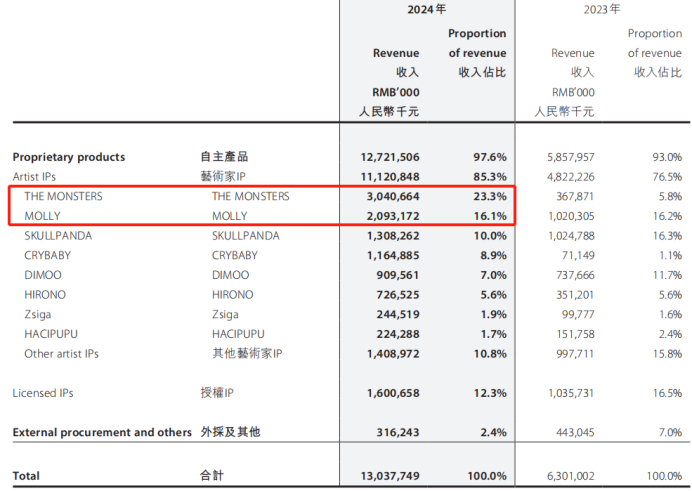The width and height of the screenshot is (692, 491).
Task: Click the Chinese total label '合計'
Action: (212, 476)
